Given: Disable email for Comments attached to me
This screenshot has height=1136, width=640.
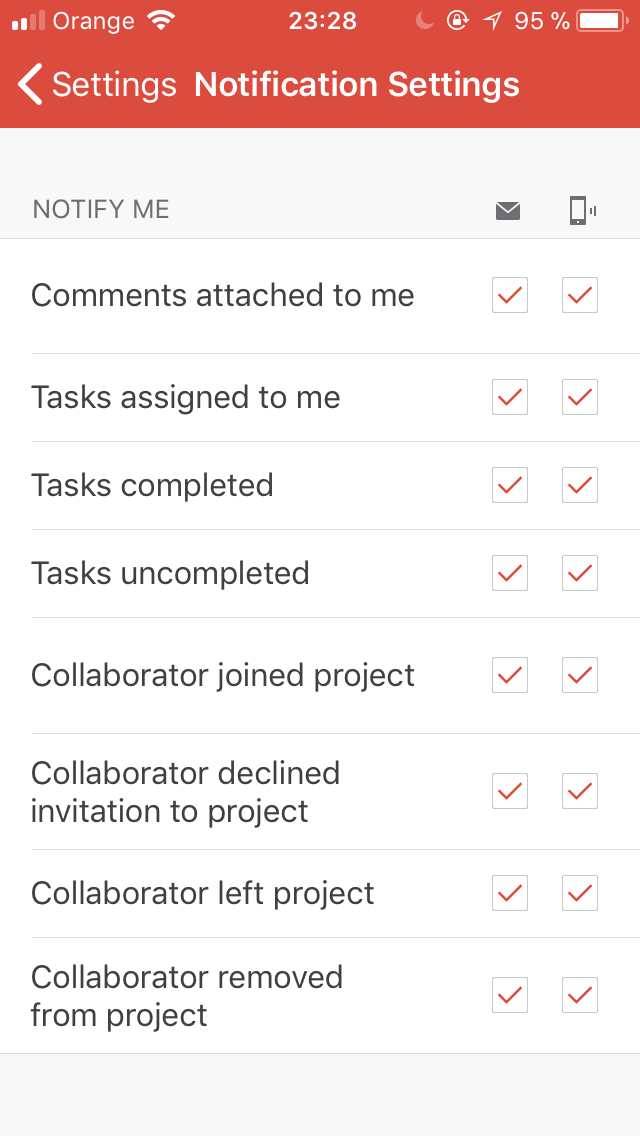Looking at the screenshot, I should pyautogui.click(x=510, y=295).
